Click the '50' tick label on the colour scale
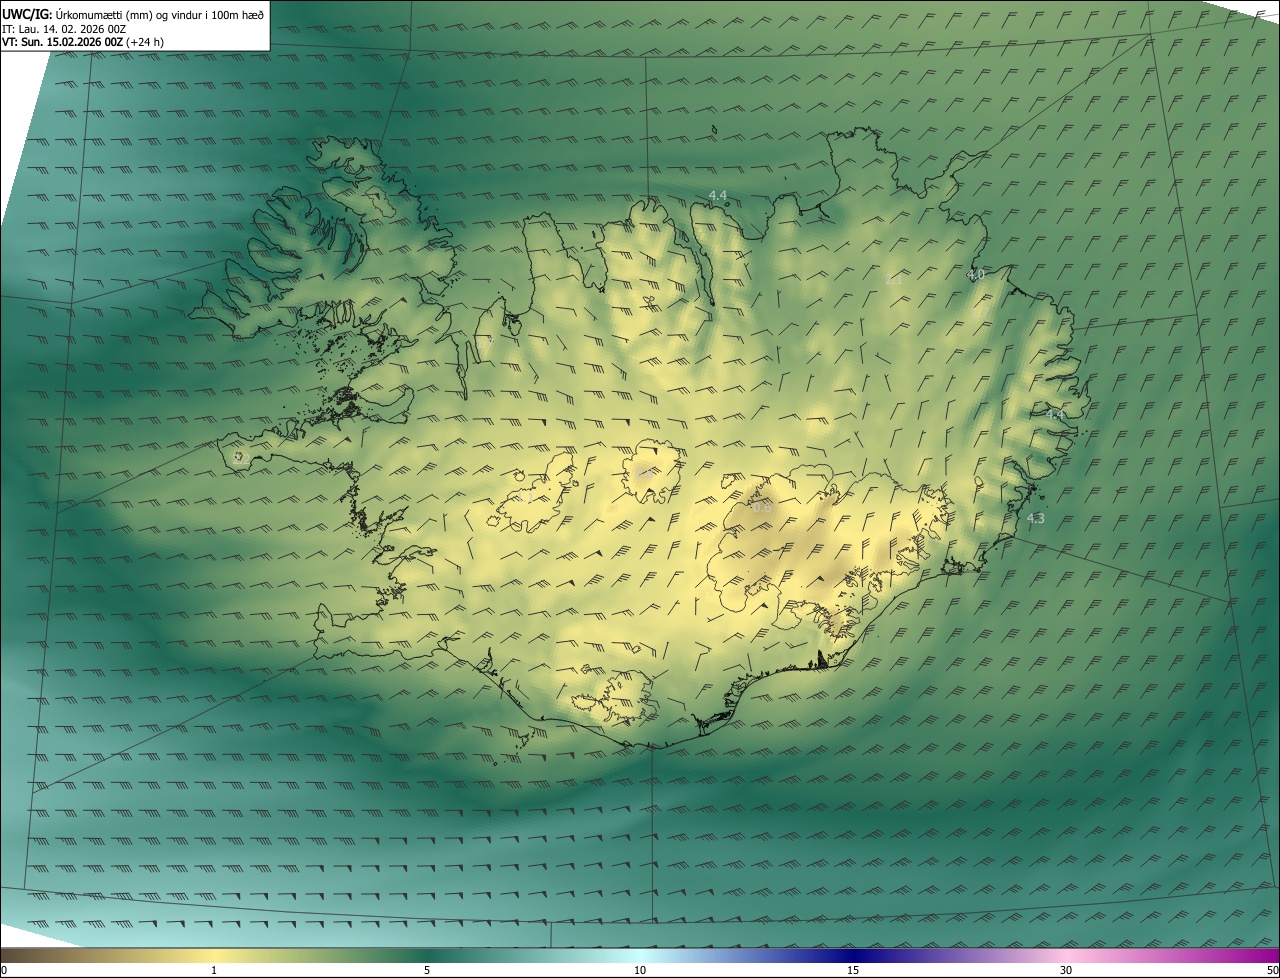Image resolution: width=1280 pixels, height=978 pixels. pos(1273,970)
